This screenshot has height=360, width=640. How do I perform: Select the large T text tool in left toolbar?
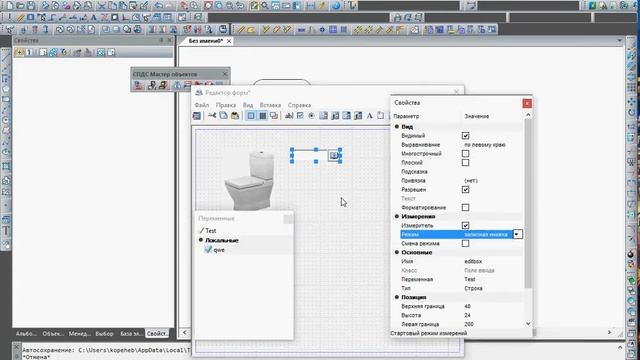(x=6, y=230)
